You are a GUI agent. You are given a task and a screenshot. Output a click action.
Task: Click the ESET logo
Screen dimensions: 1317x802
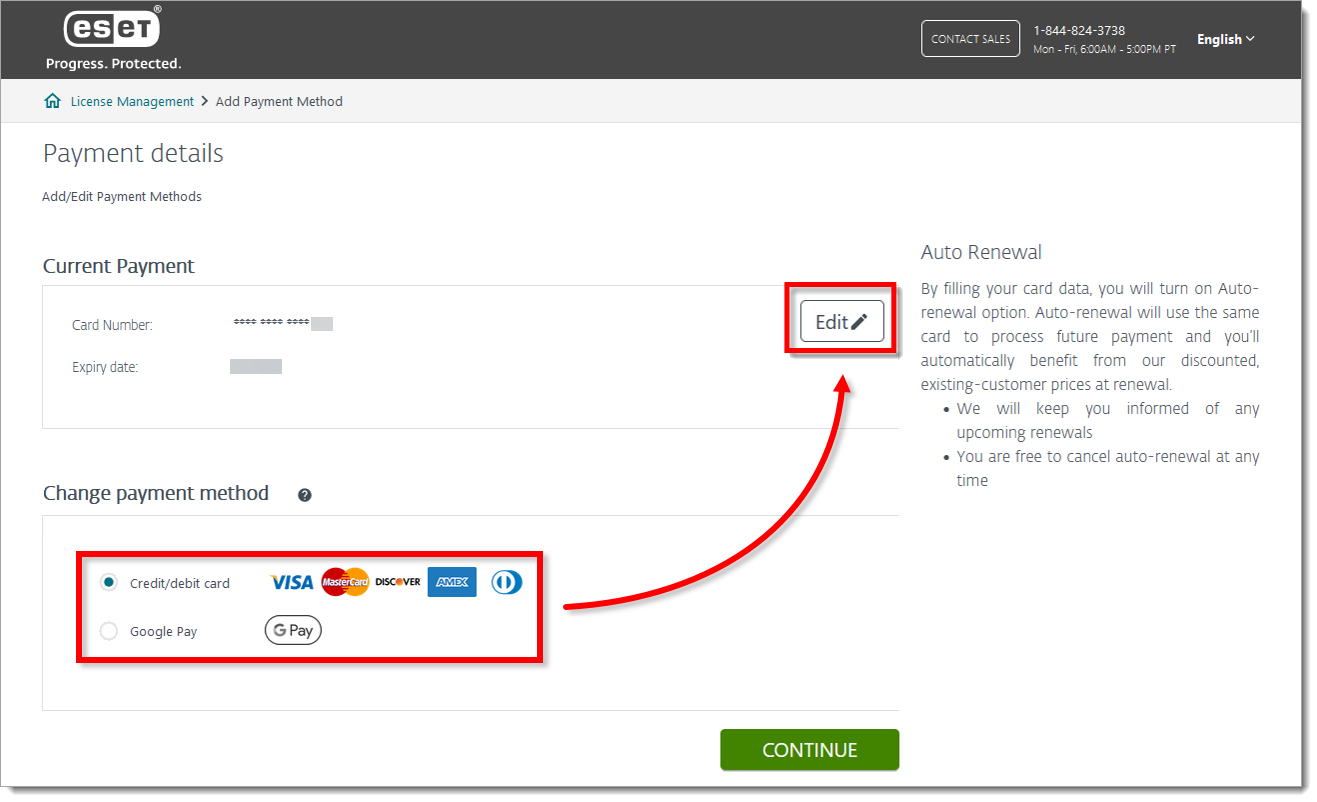[111, 28]
